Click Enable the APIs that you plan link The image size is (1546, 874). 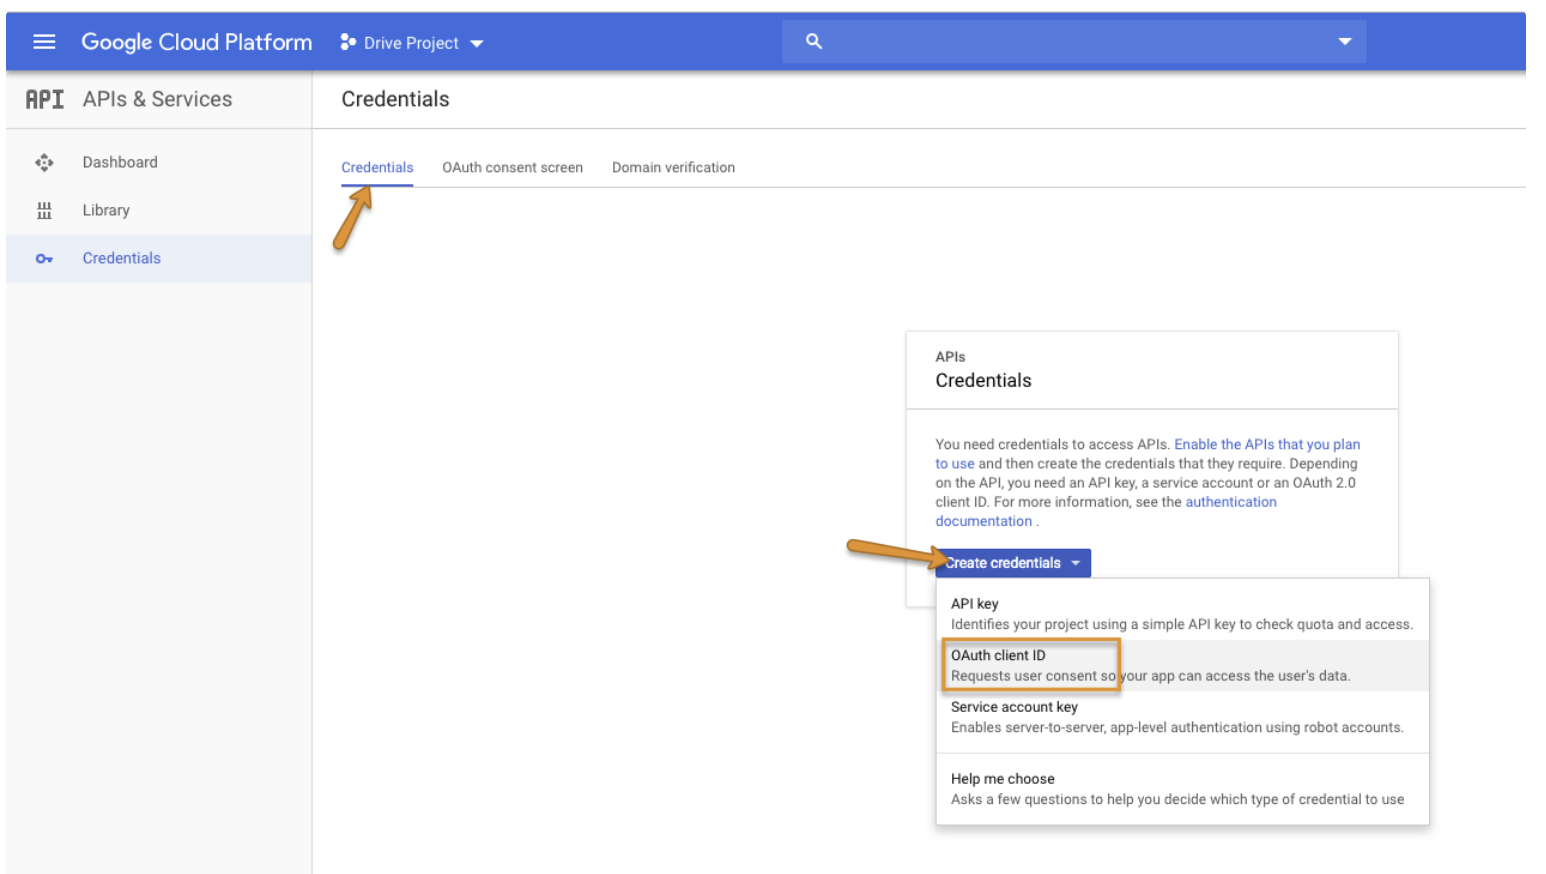pyautogui.click(x=1266, y=444)
